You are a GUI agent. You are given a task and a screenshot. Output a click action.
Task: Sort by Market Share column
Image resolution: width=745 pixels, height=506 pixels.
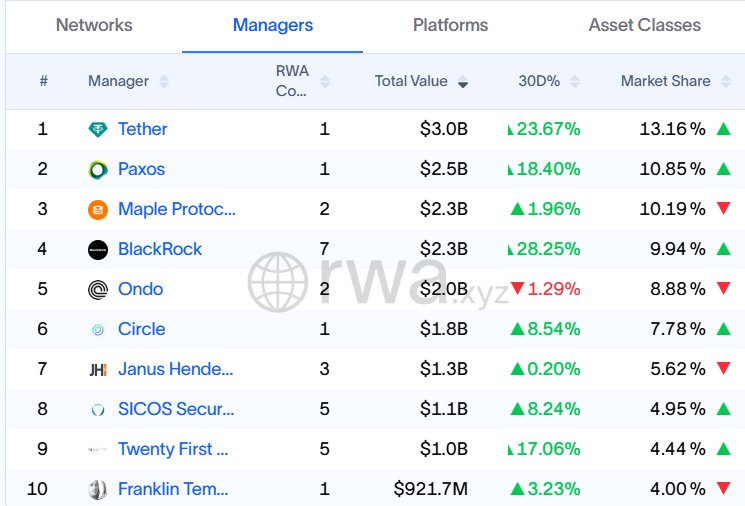pyautogui.click(x=725, y=81)
